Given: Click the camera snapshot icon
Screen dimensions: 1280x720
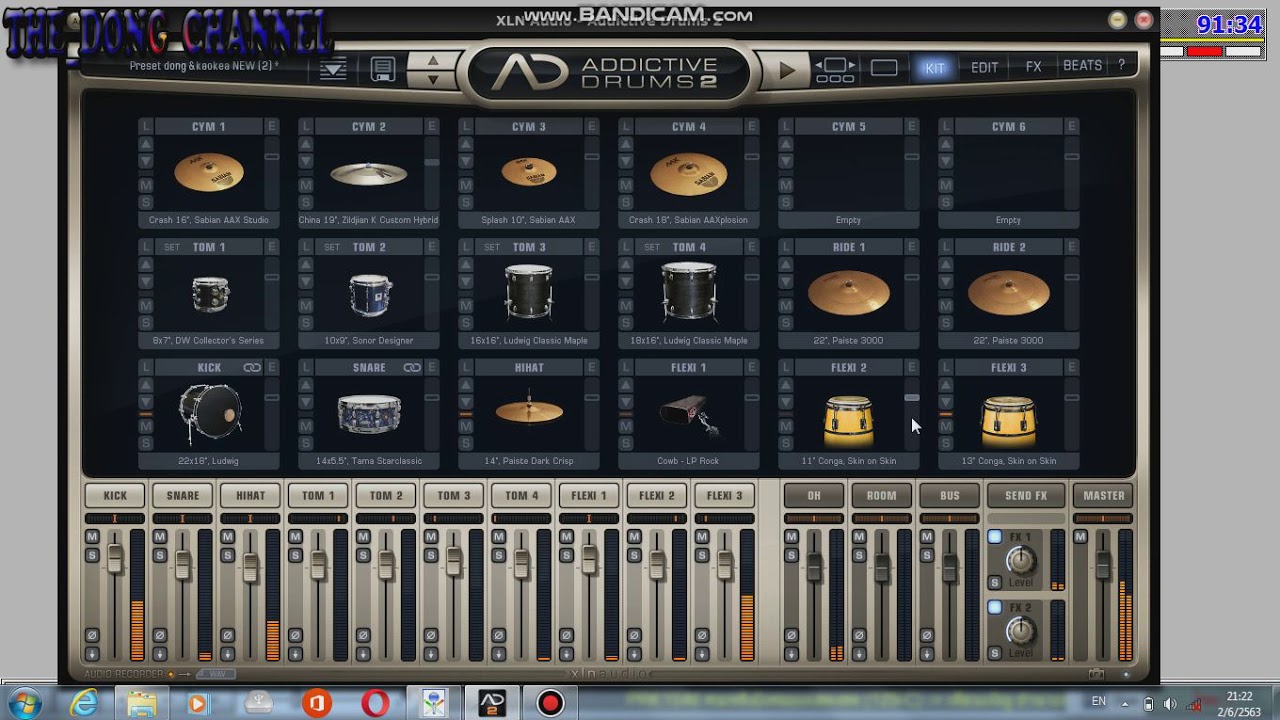Looking at the screenshot, I should tap(1097, 675).
